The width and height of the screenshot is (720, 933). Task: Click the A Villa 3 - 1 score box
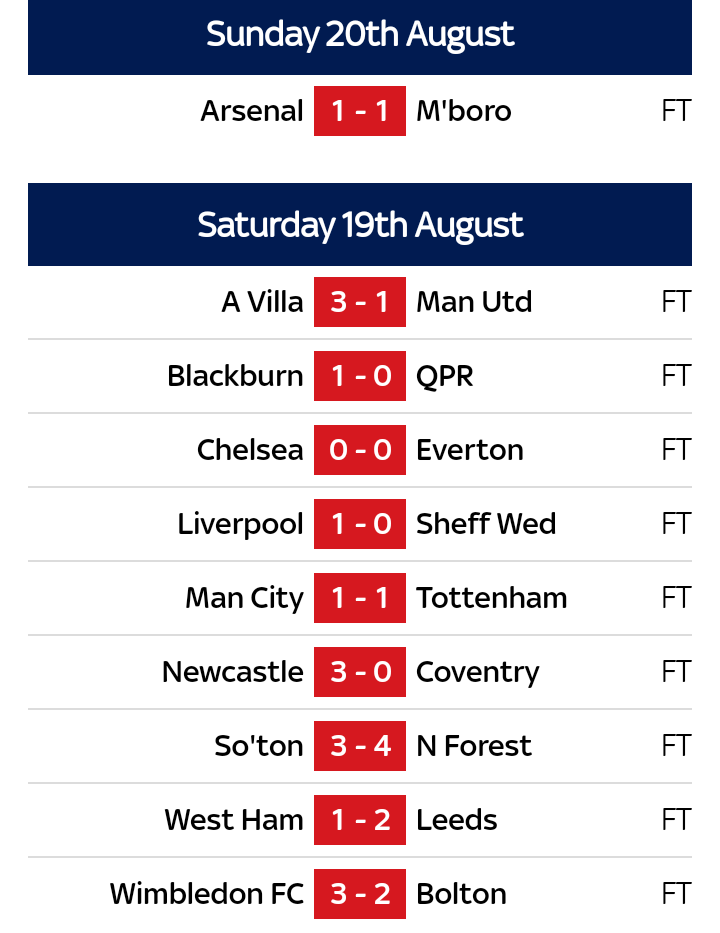pos(360,302)
